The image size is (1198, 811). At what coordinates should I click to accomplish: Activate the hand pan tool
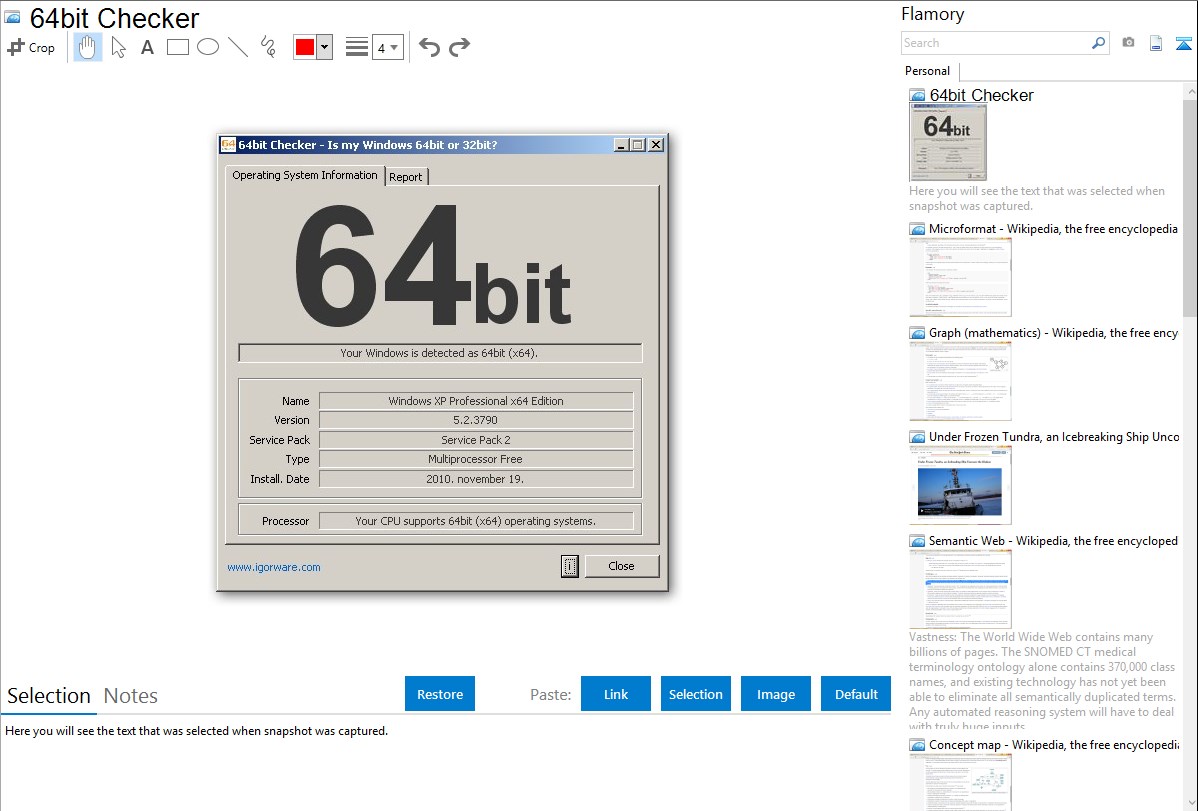coord(88,47)
